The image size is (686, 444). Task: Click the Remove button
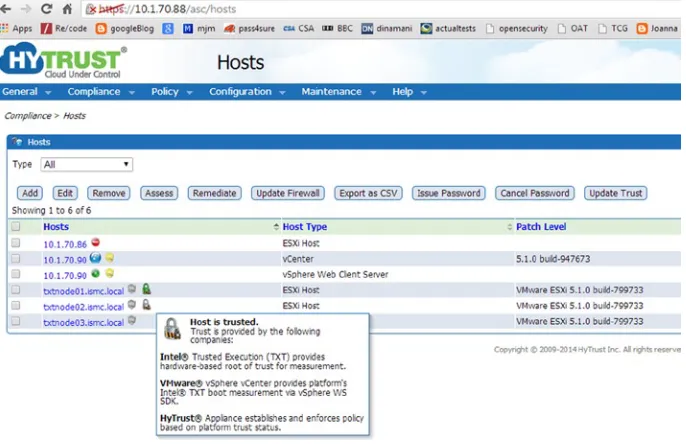point(108,193)
